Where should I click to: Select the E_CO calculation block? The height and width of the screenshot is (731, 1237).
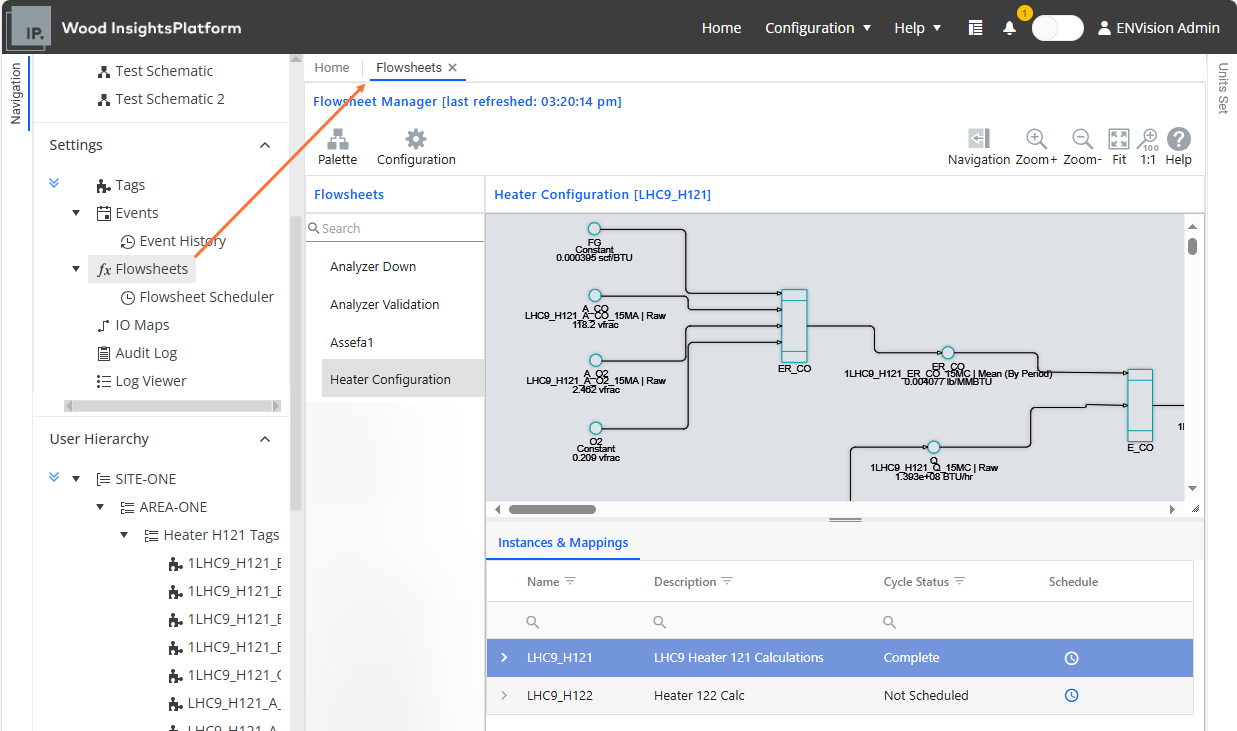[x=1140, y=405]
